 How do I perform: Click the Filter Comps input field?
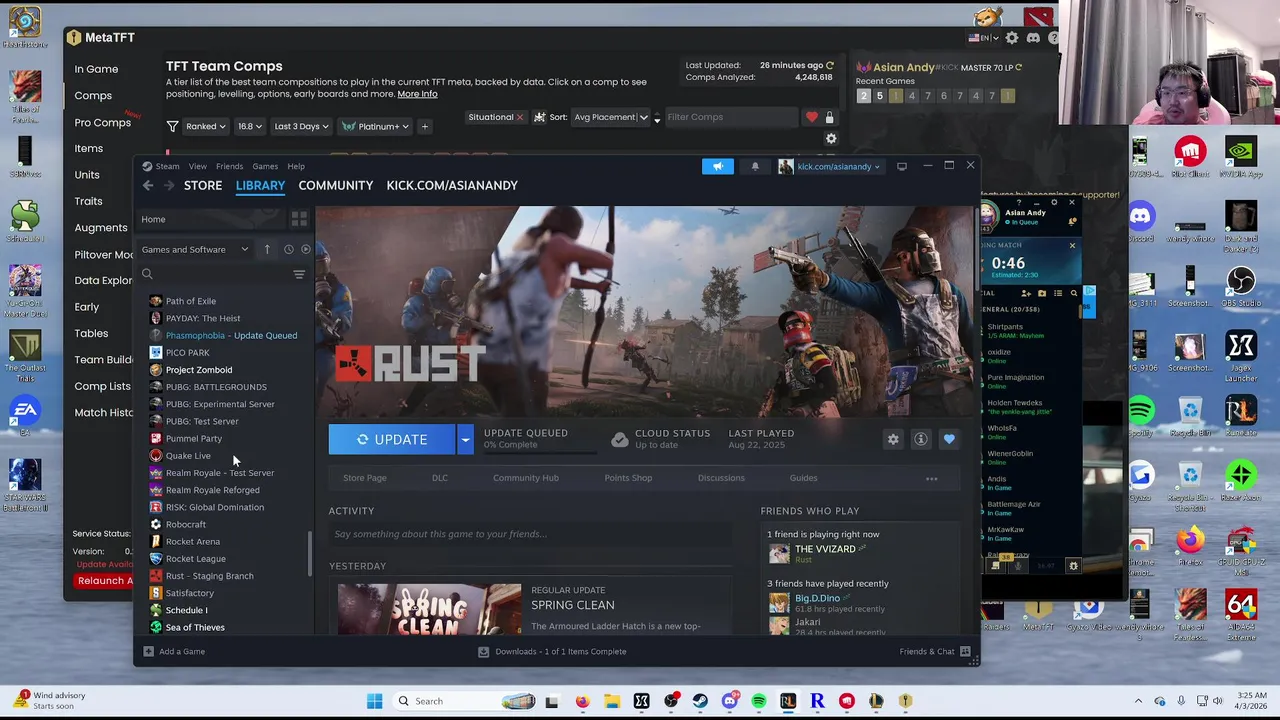coord(731,117)
